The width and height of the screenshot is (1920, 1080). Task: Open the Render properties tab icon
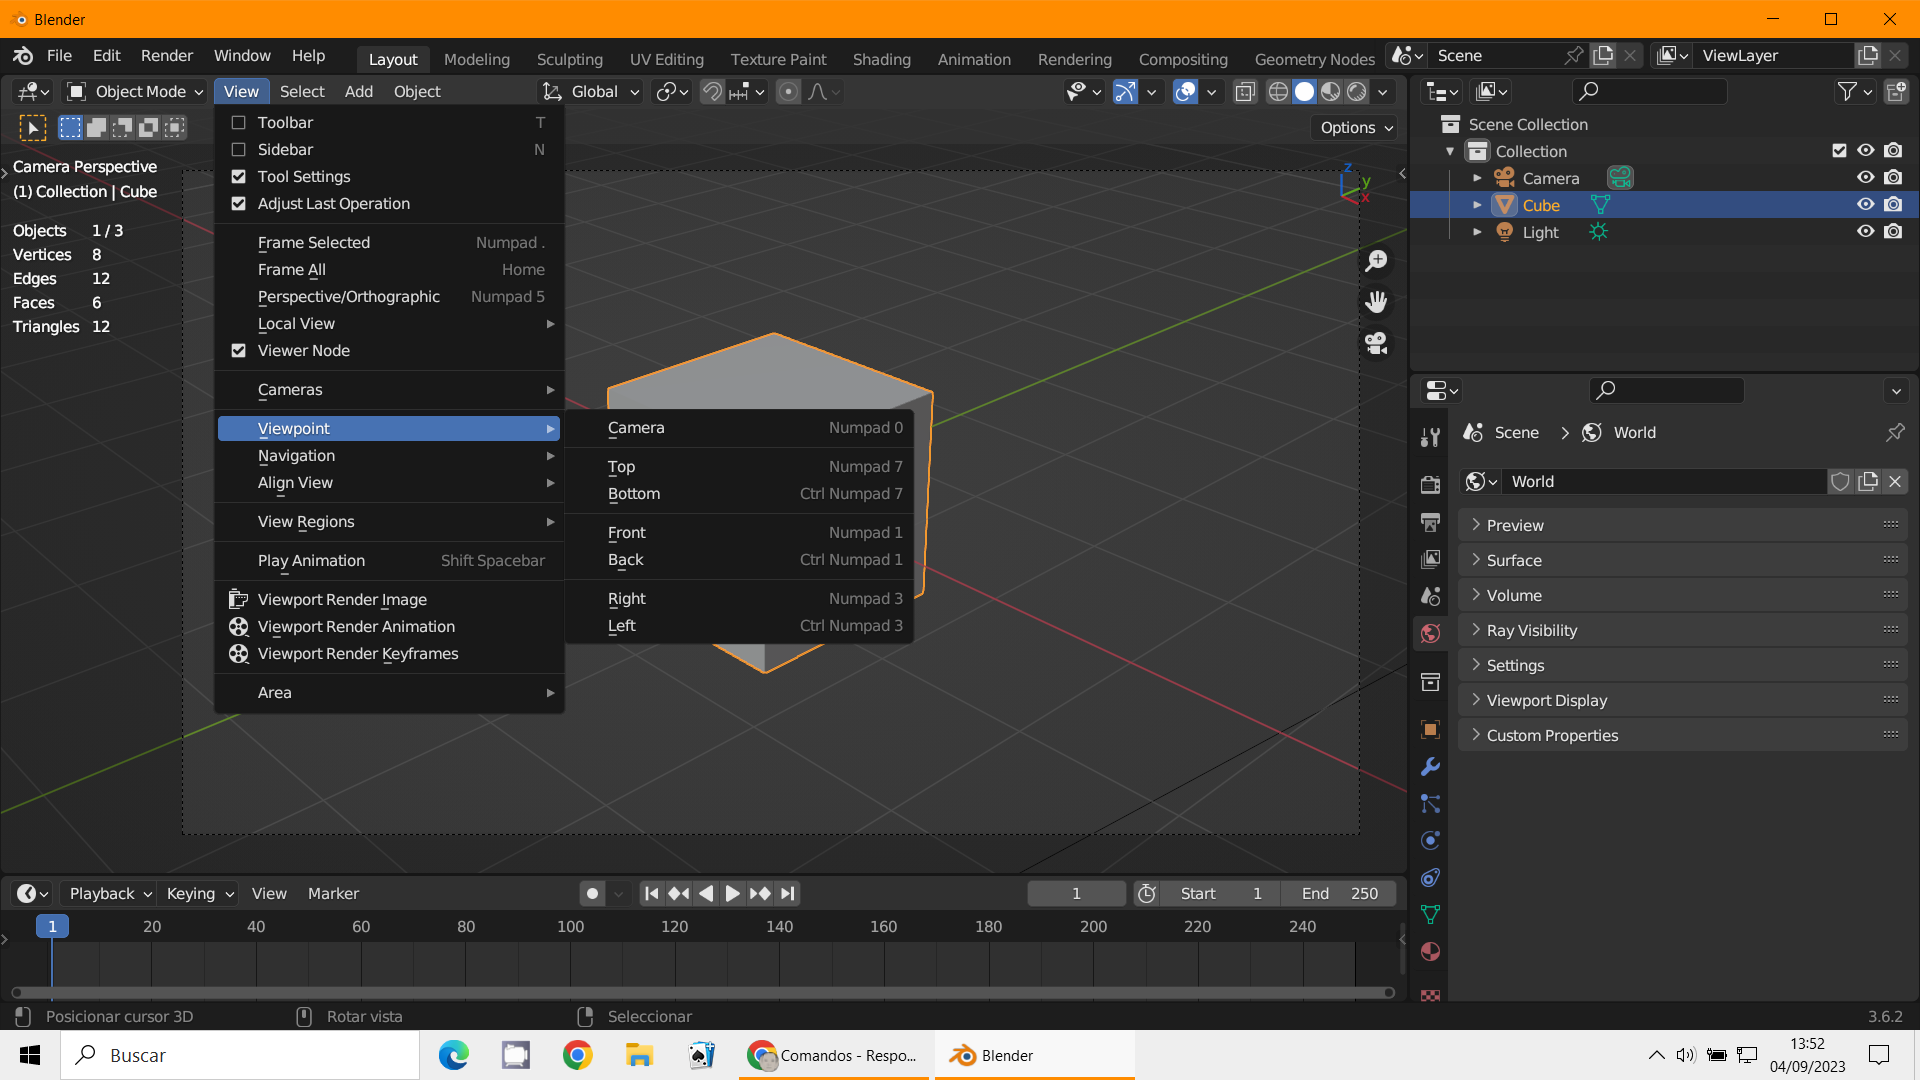click(x=1430, y=484)
